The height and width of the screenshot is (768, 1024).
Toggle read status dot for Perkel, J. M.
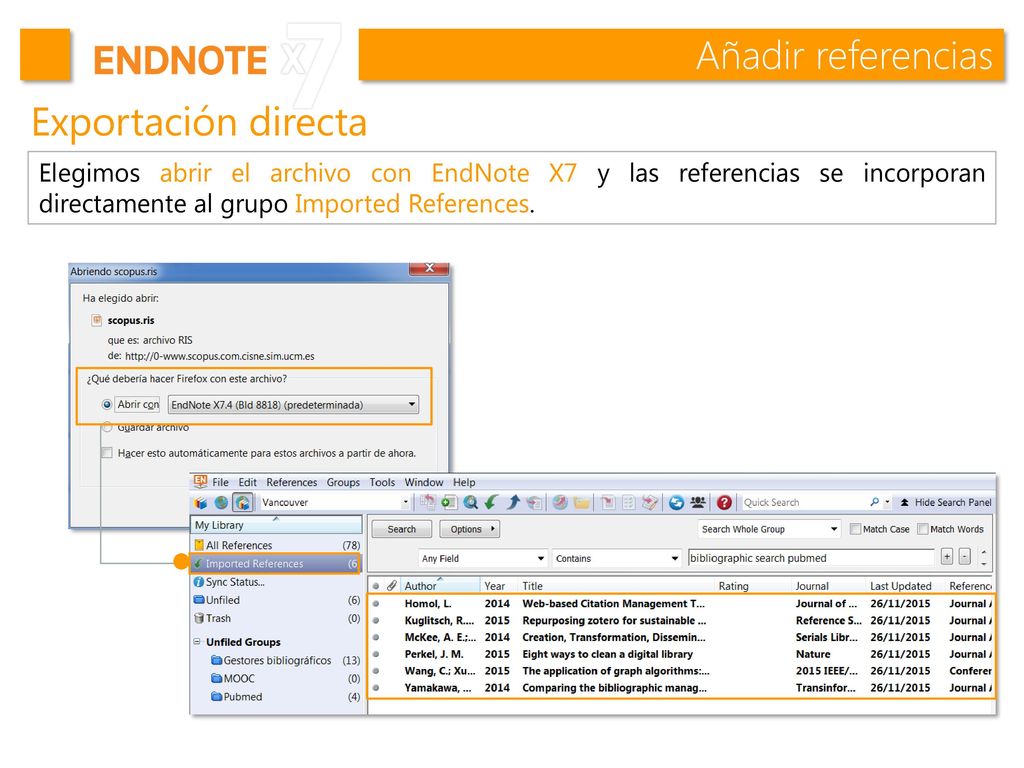click(x=376, y=654)
